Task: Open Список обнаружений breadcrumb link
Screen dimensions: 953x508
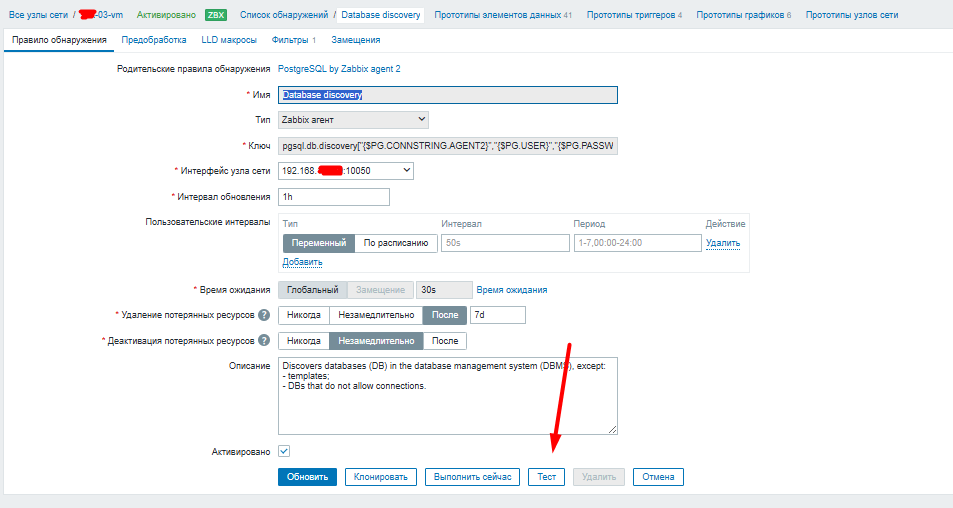Action: pos(284,15)
